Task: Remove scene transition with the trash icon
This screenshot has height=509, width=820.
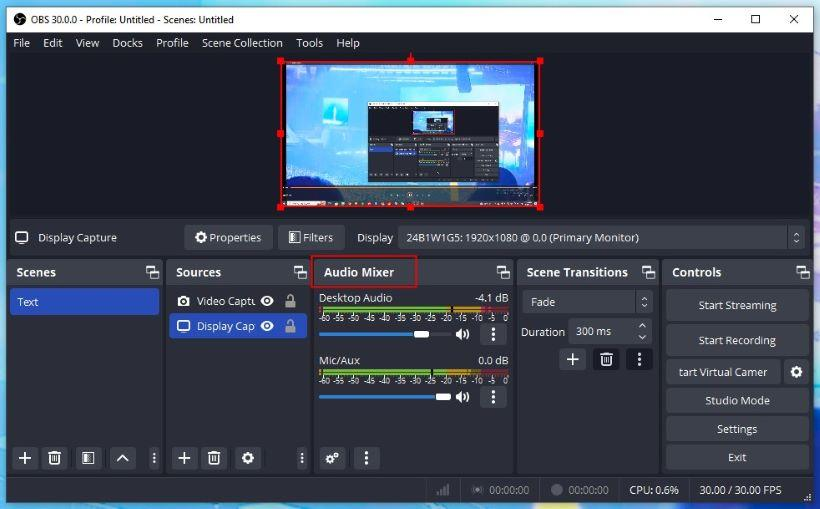Action: coord(606,359)
